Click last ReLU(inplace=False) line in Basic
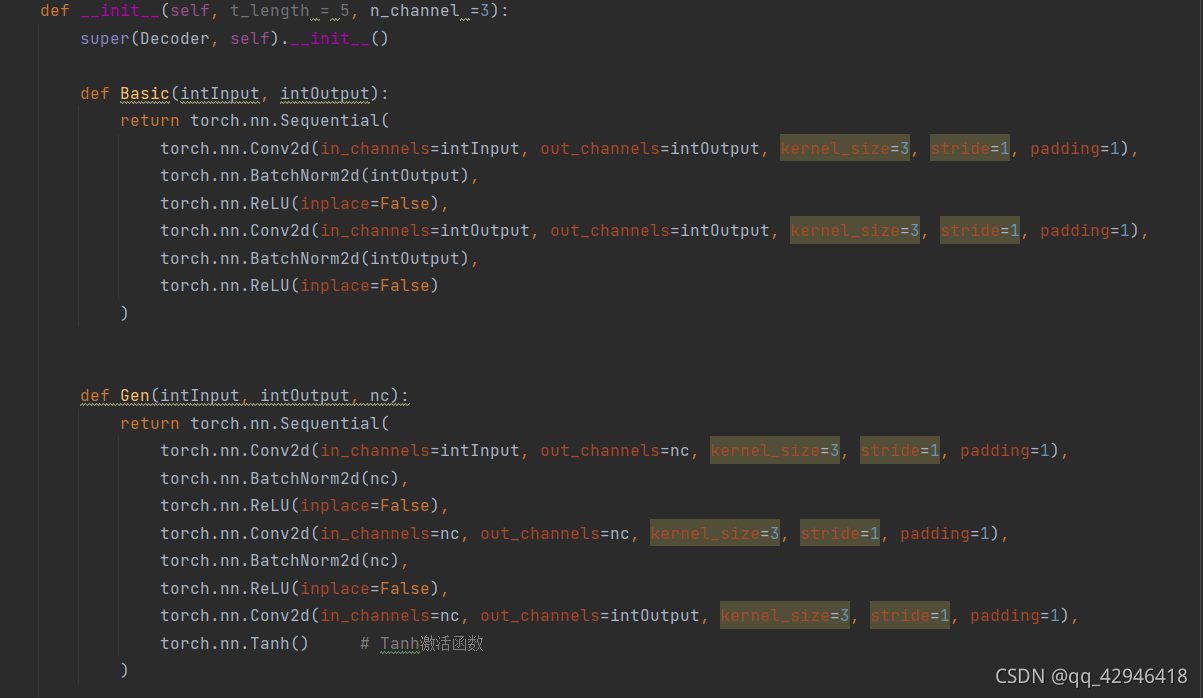The height and width of the screenshot is (698, 1203). [x=300, y=285]
